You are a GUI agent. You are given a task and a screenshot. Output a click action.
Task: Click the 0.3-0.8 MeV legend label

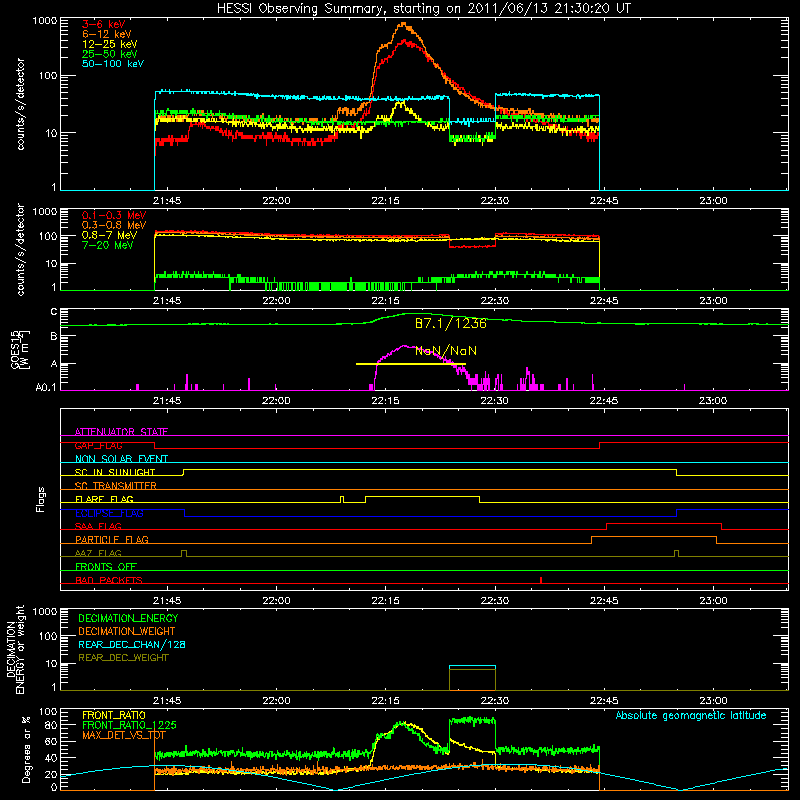point(114,226)
